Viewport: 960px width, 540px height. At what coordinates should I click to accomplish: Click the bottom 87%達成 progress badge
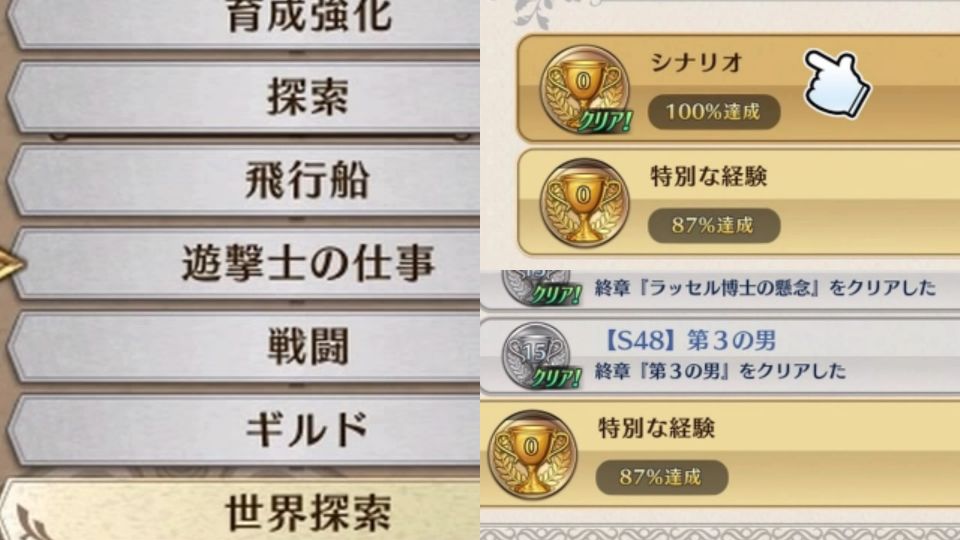pos(662,477)
